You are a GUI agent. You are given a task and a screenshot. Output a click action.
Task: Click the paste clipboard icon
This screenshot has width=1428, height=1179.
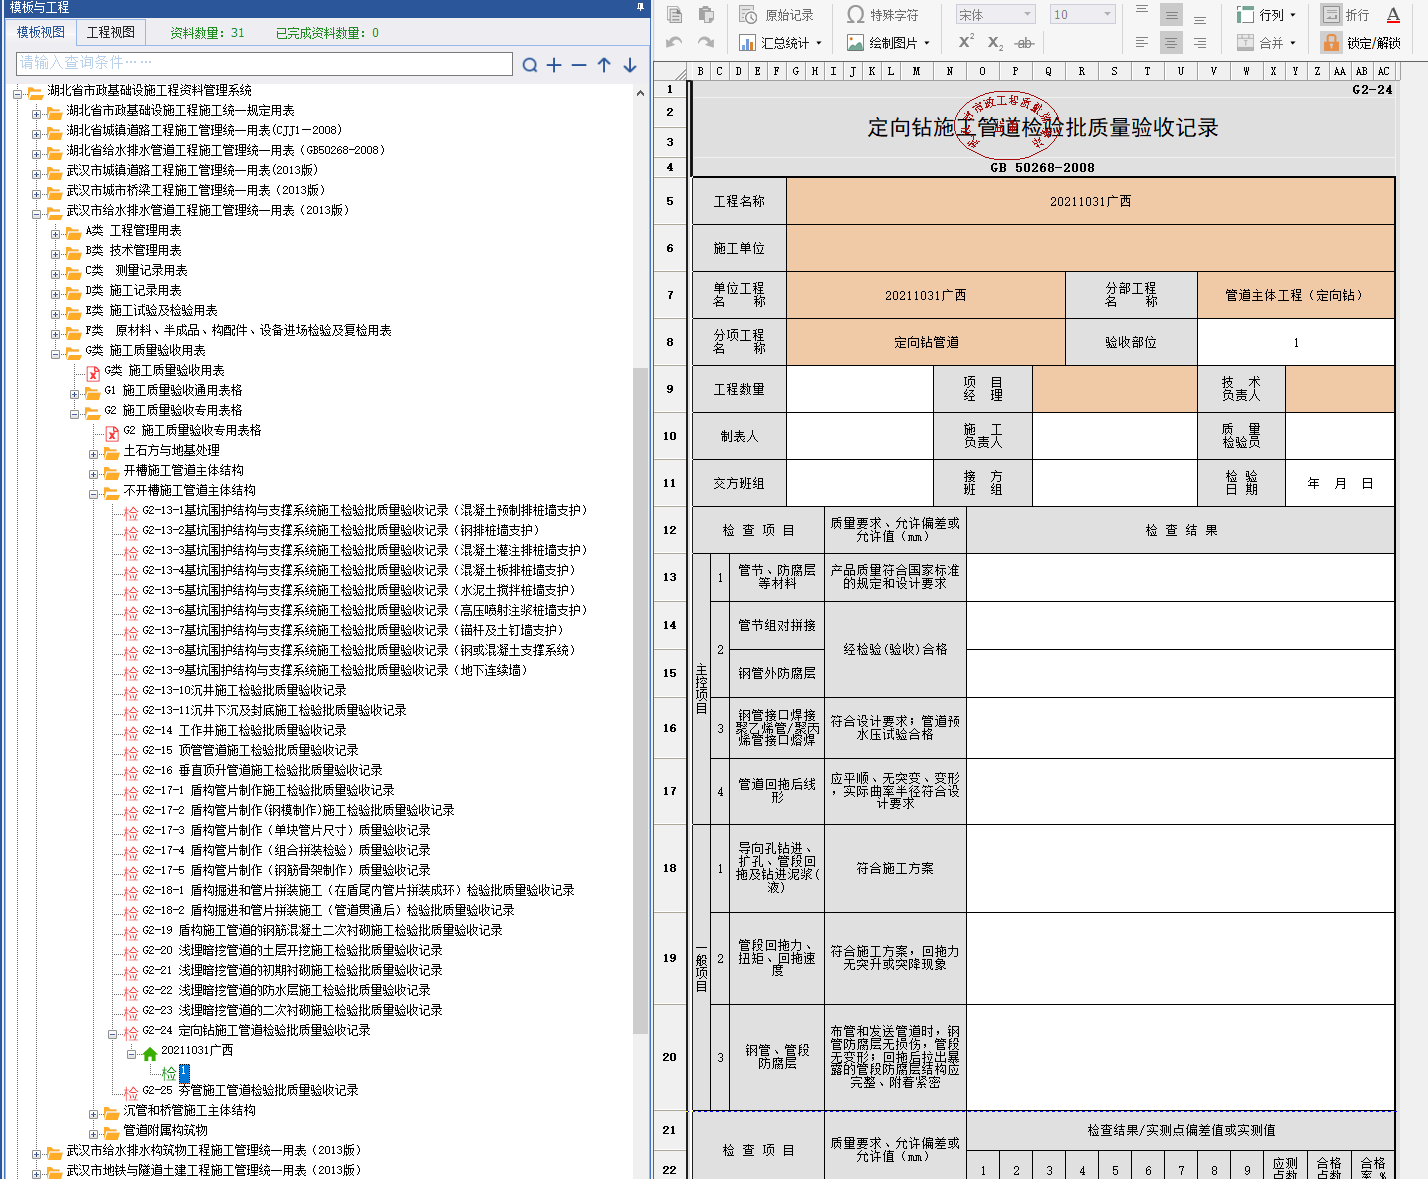pos(706,15)
